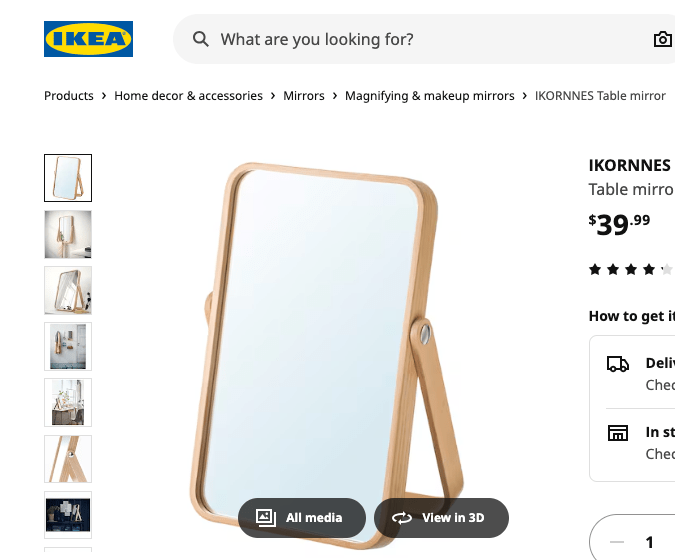Decrease quantity with minus button
This screenshot has height=560, width=675.
[617, 542]
